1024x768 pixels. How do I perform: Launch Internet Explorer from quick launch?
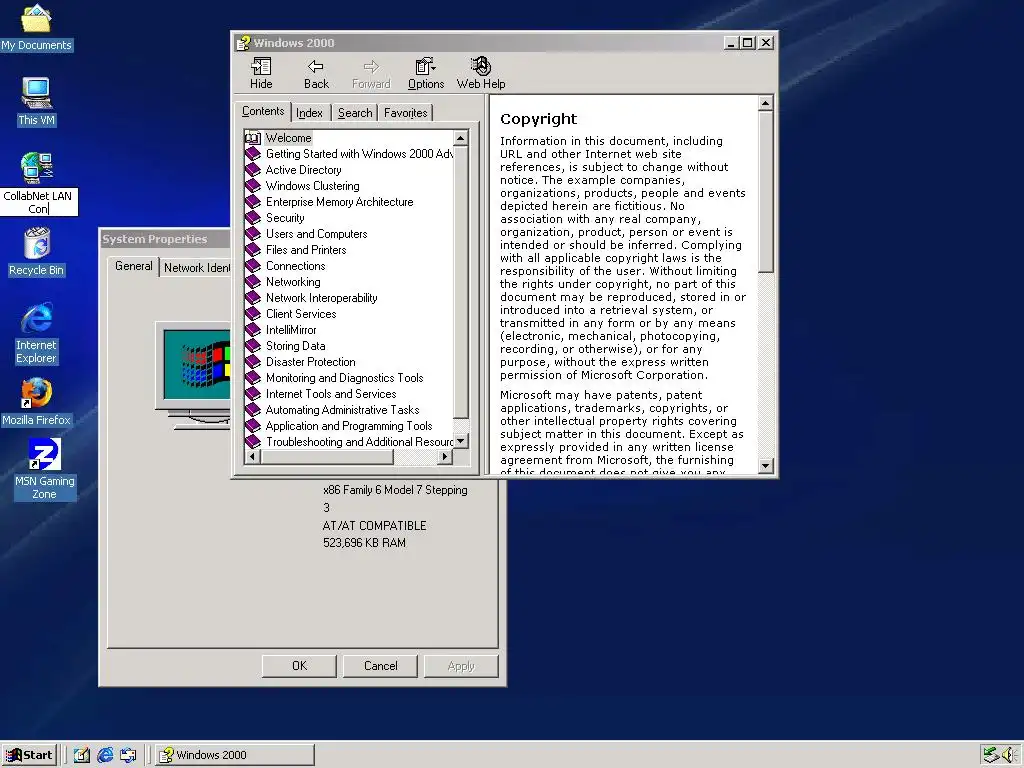104,755
